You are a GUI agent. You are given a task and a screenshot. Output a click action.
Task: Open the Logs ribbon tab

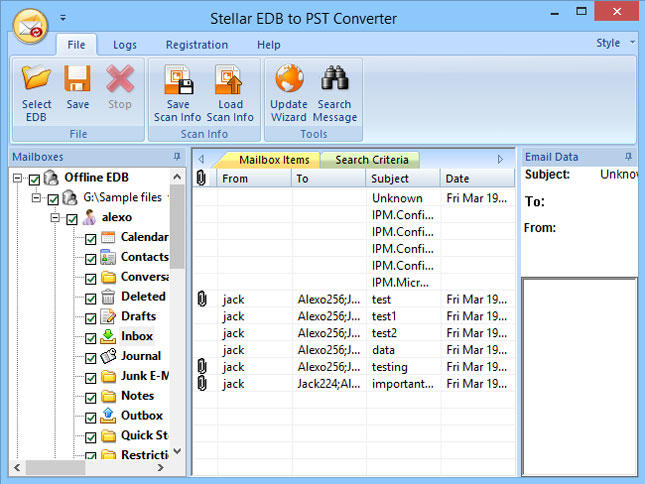125,44
